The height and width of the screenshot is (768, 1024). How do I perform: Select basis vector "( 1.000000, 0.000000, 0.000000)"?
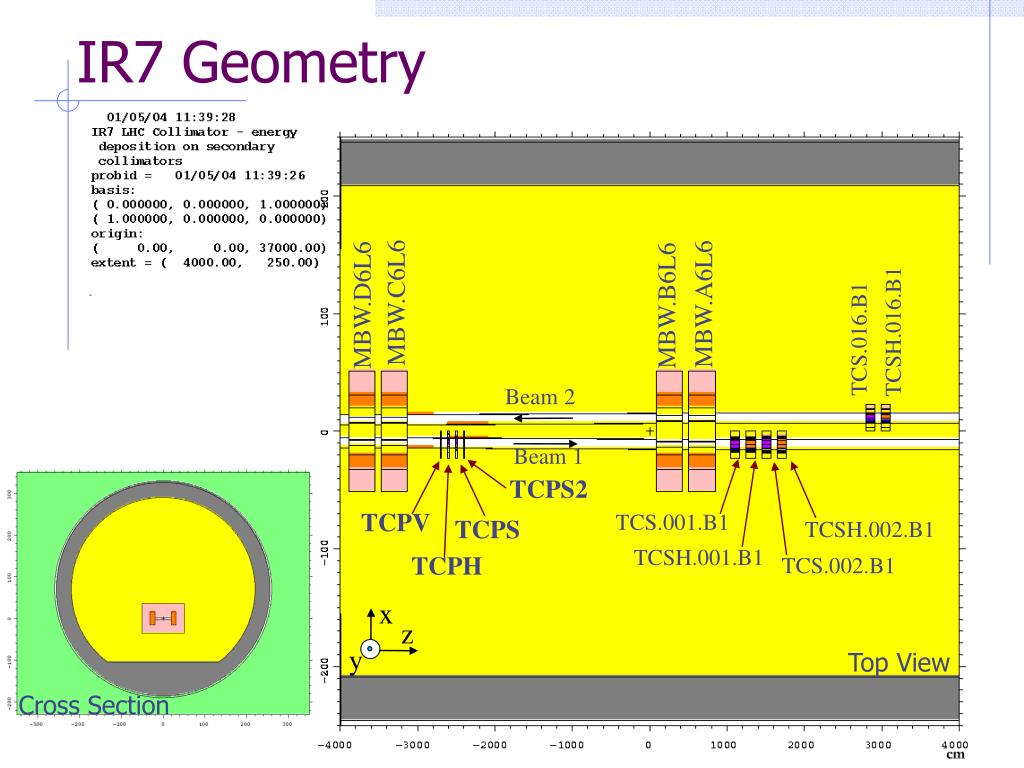coord(209,219)
